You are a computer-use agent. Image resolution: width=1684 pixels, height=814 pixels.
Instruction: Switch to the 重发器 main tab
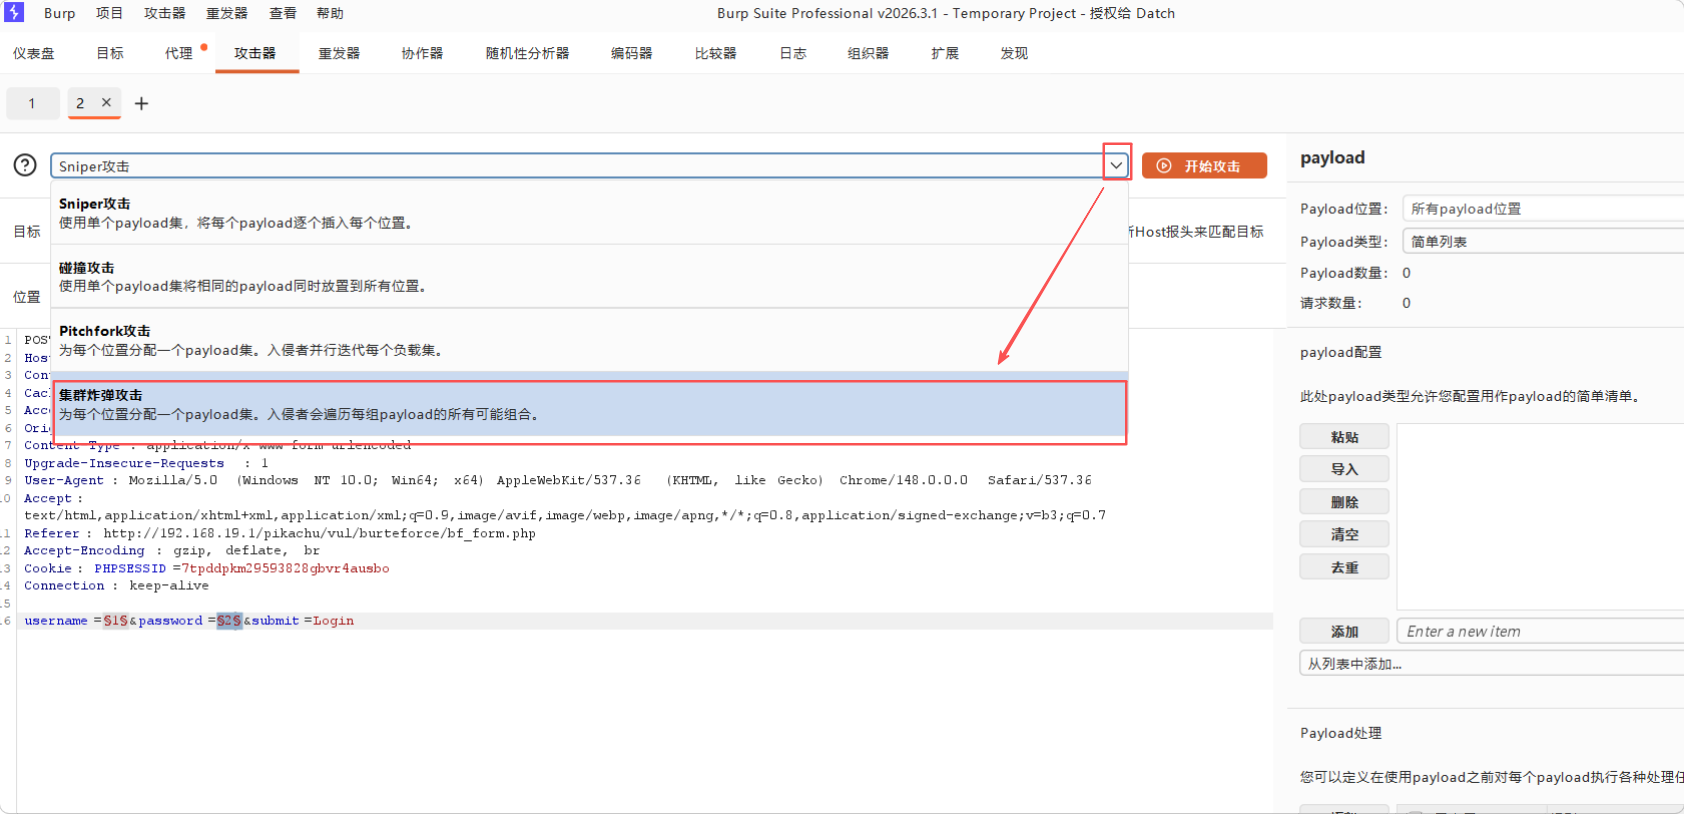(x=339, y=53)
